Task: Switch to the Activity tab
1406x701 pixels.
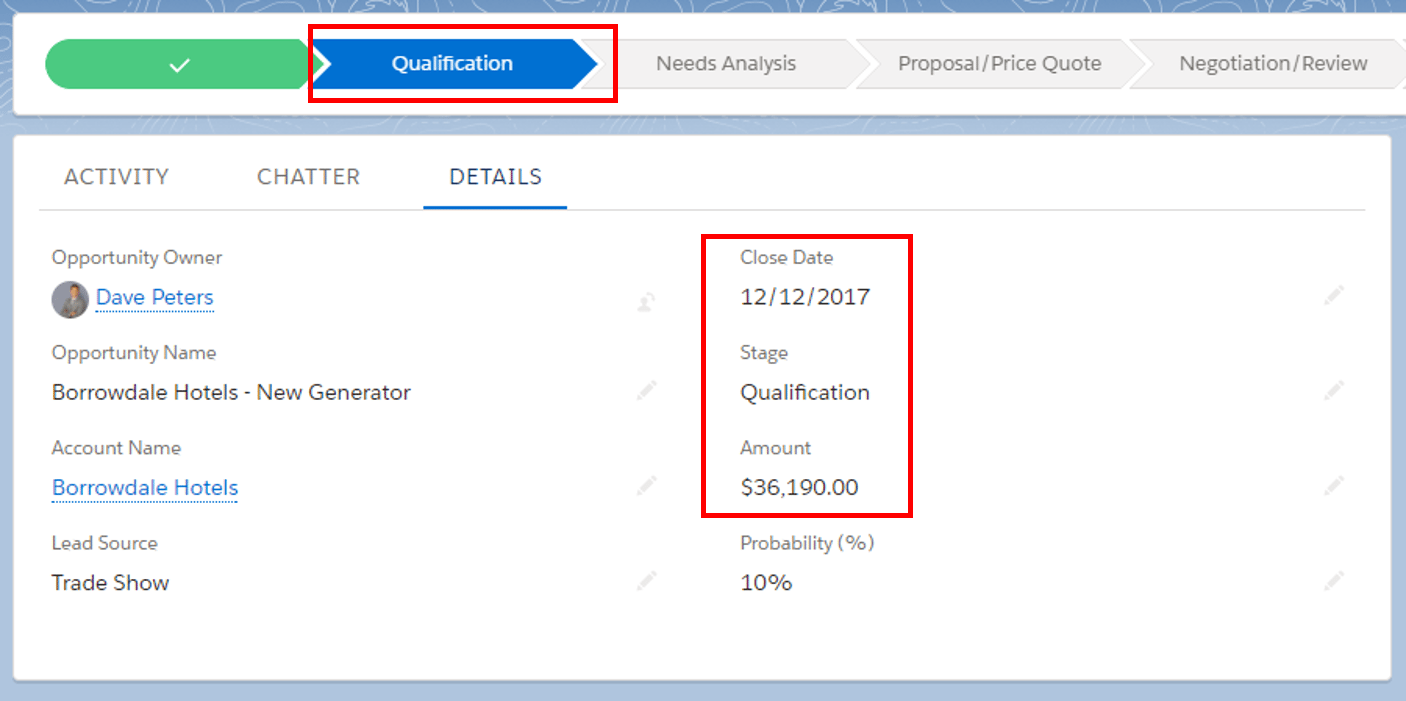Action: [116, 177]
